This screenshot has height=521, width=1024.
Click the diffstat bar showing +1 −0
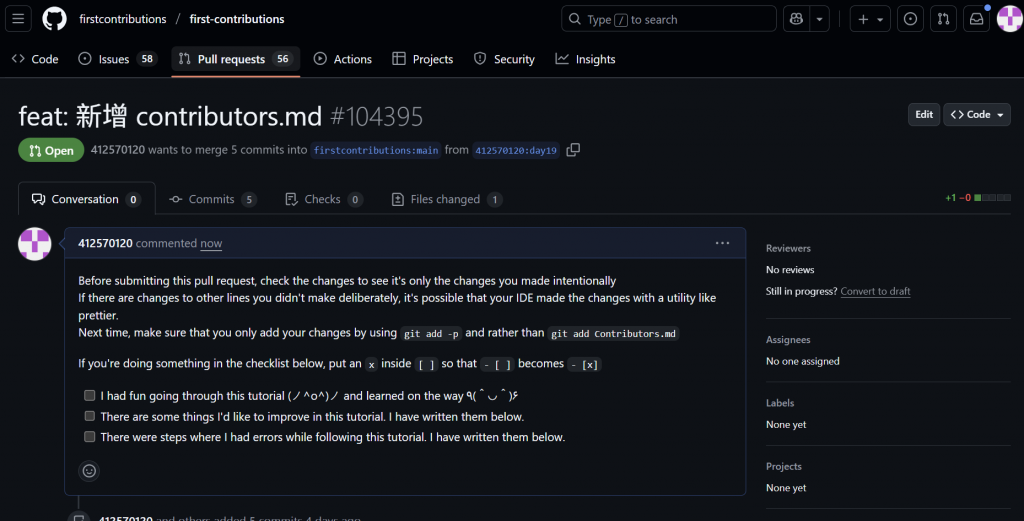point(978,198)
